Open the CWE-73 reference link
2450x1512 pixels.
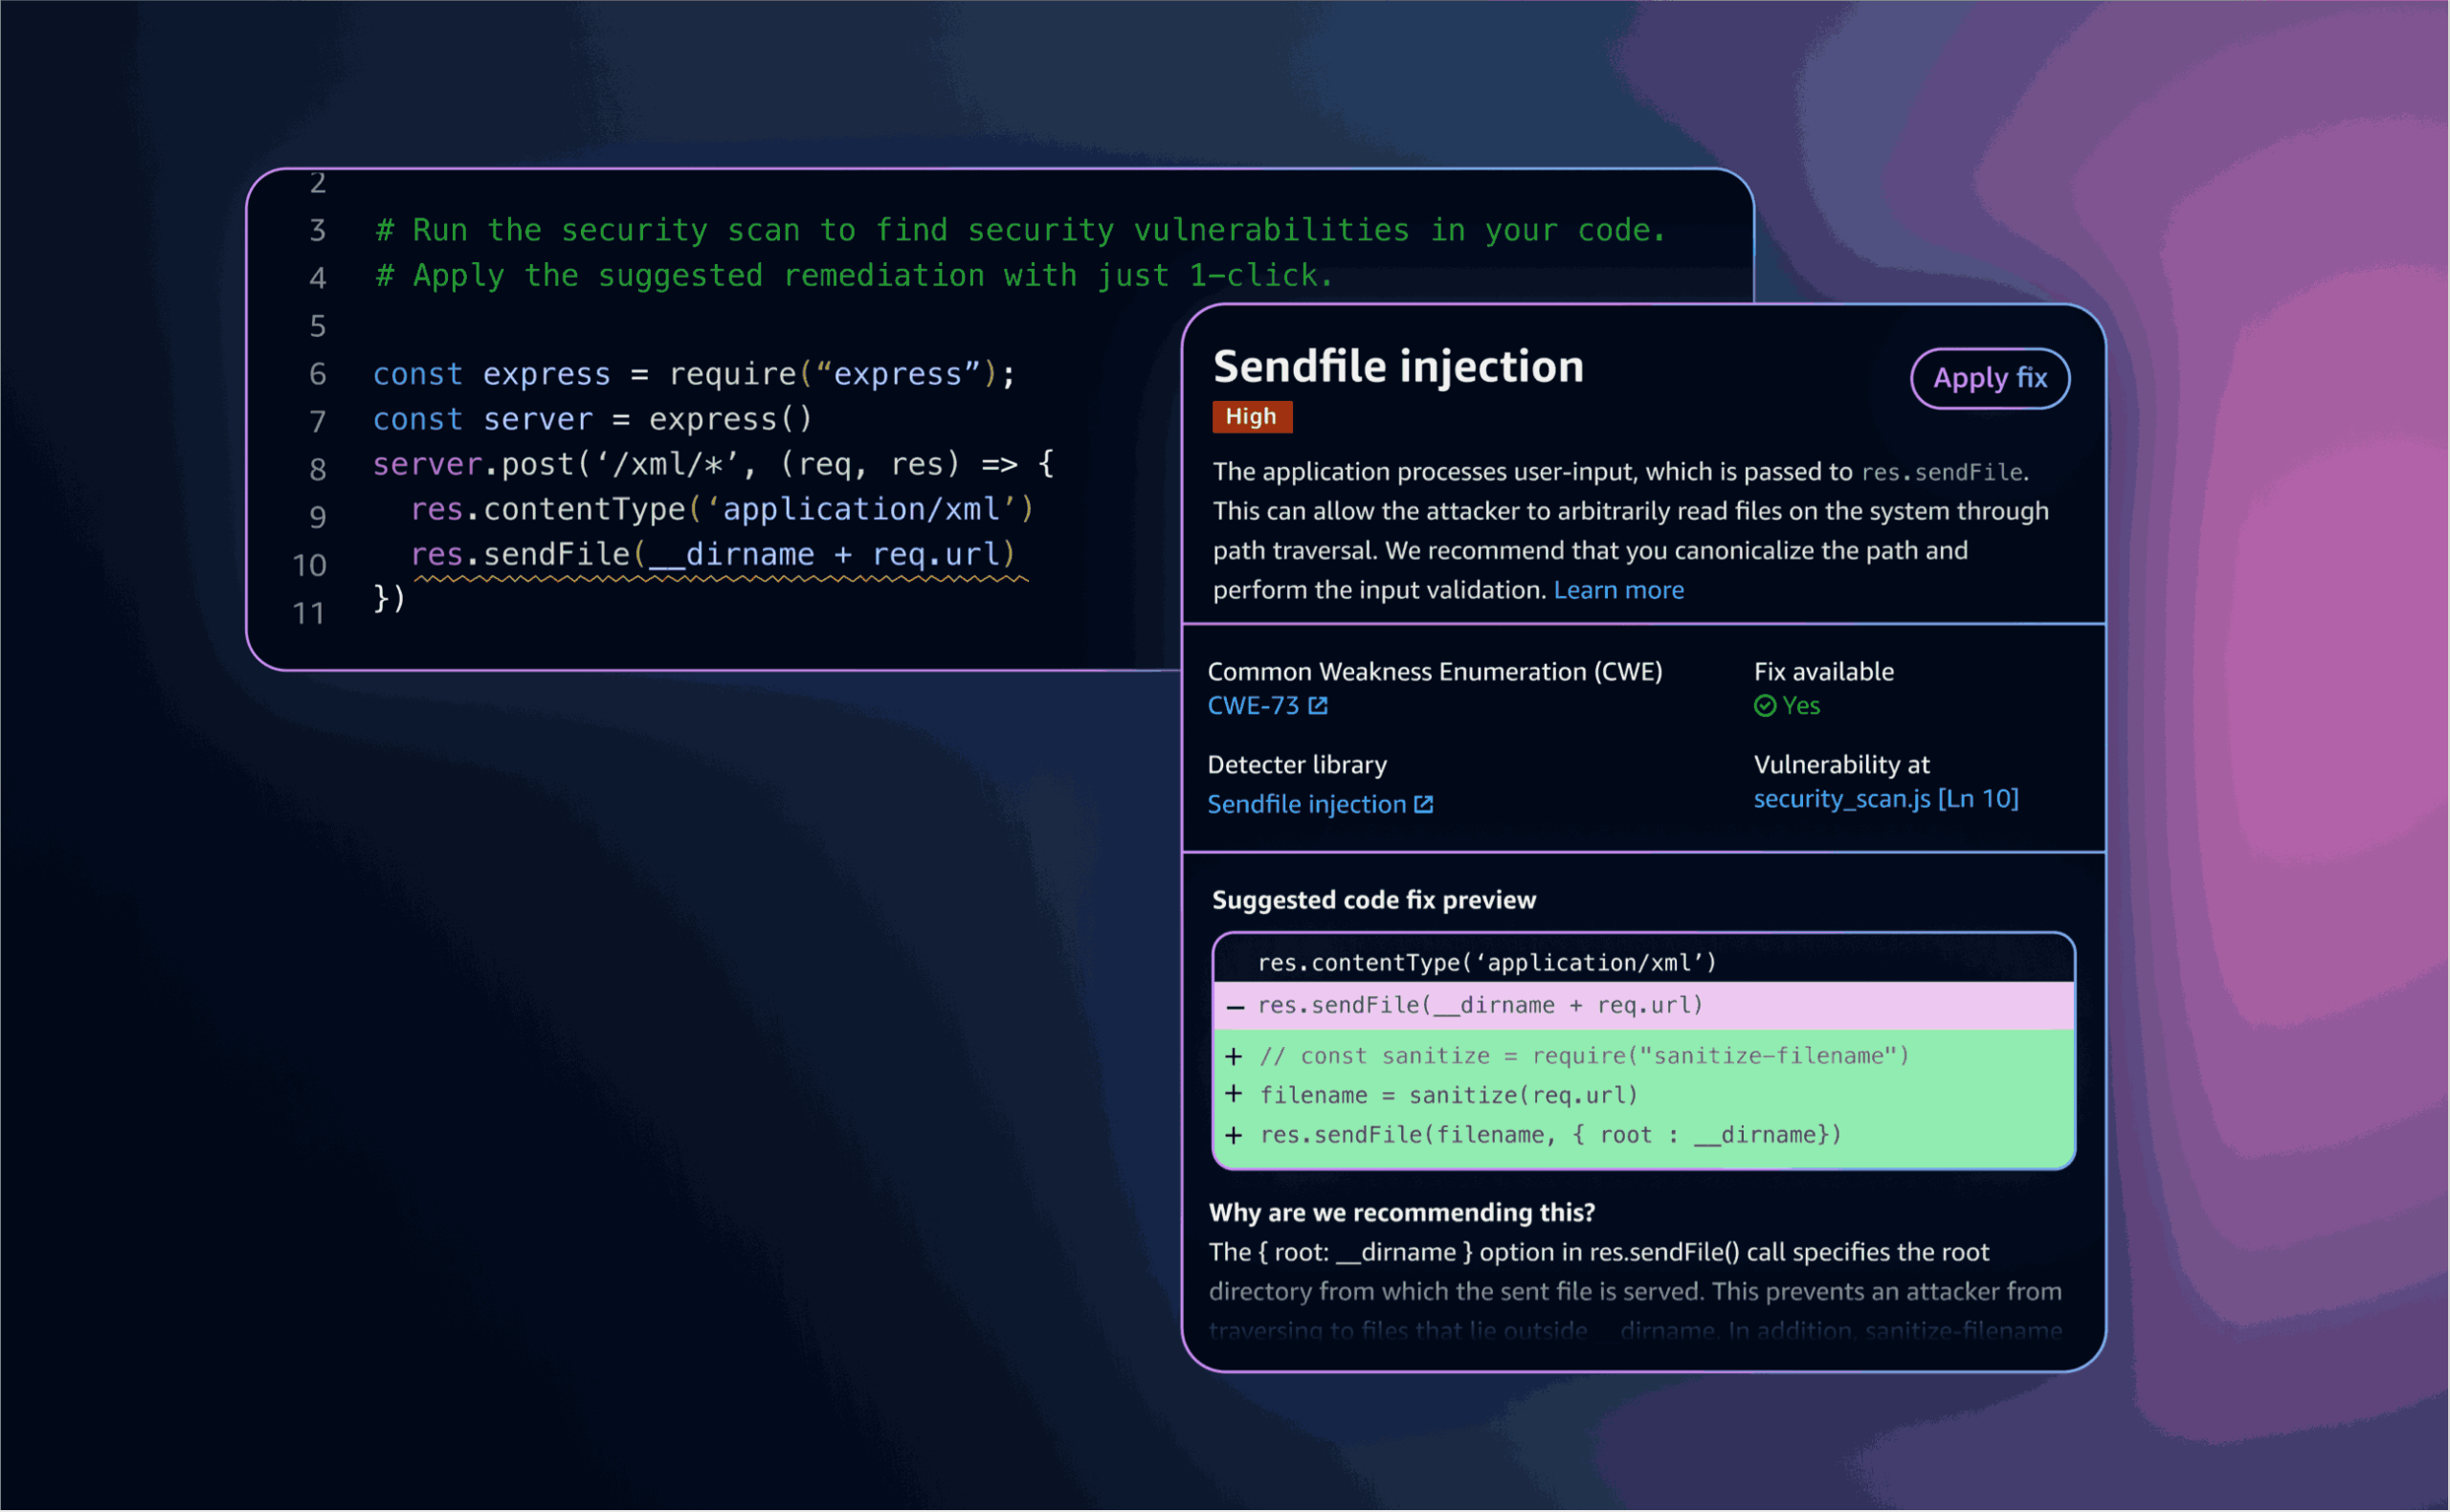point(1254,706)
